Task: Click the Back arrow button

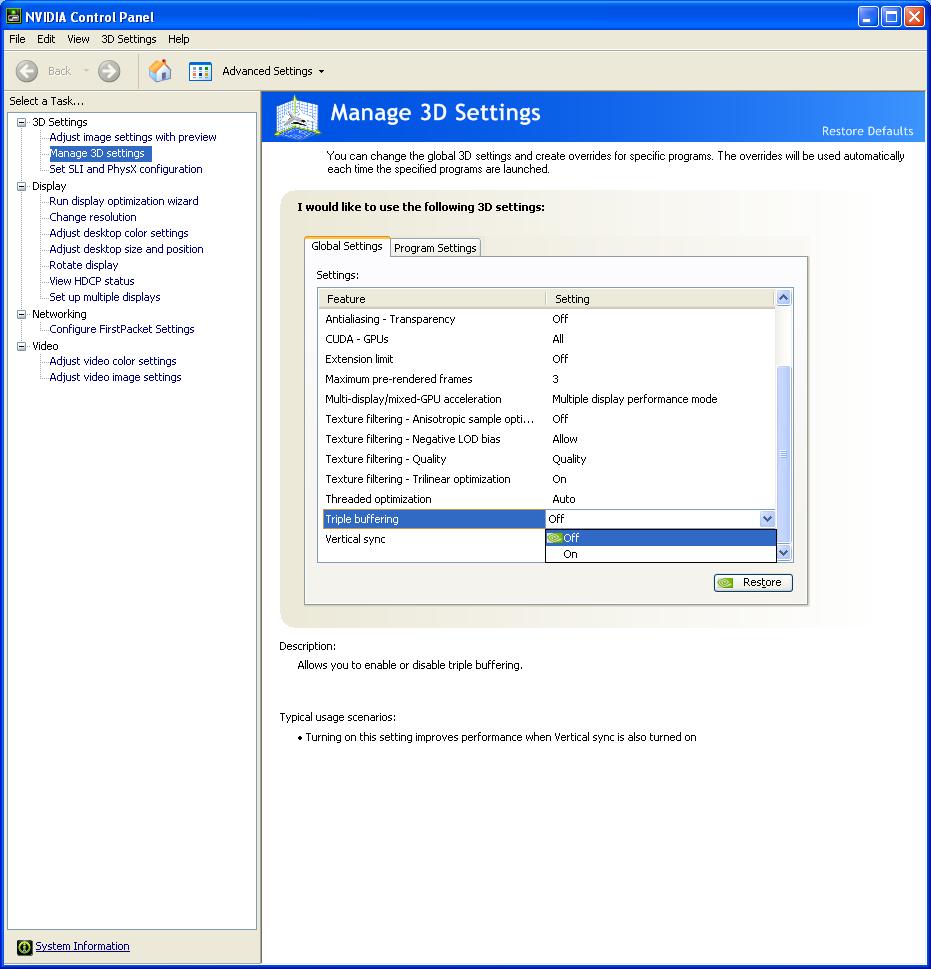Action: coord(28,71)
